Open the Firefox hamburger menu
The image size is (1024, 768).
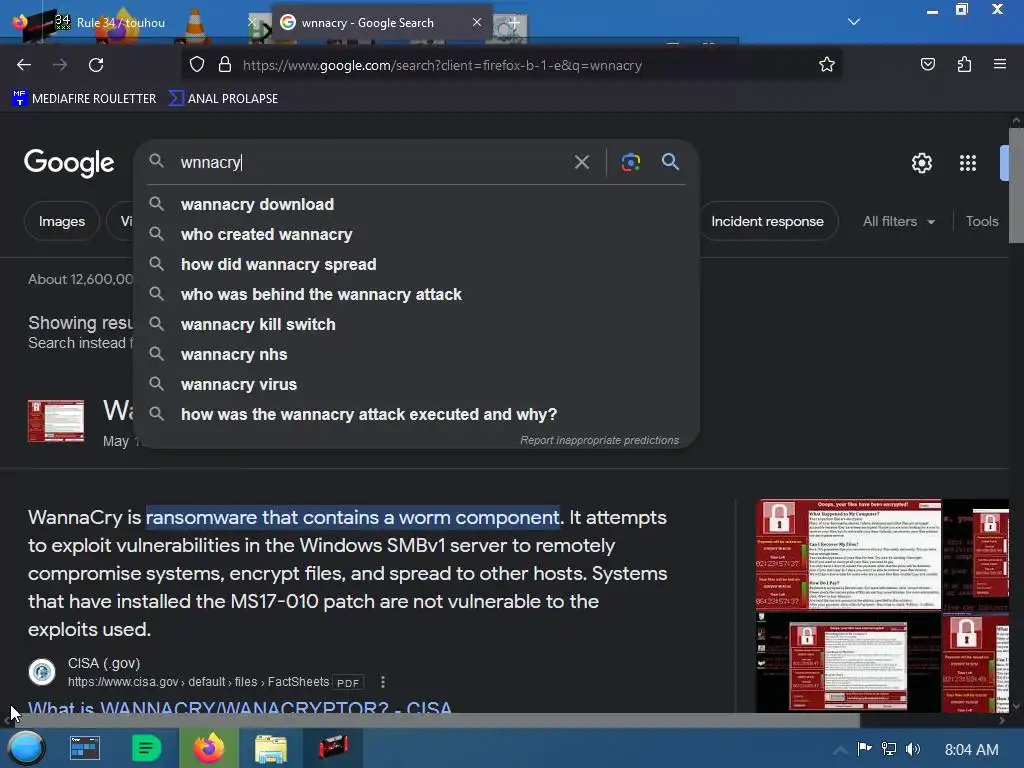pyautogui.click(x=1000, y=65)
